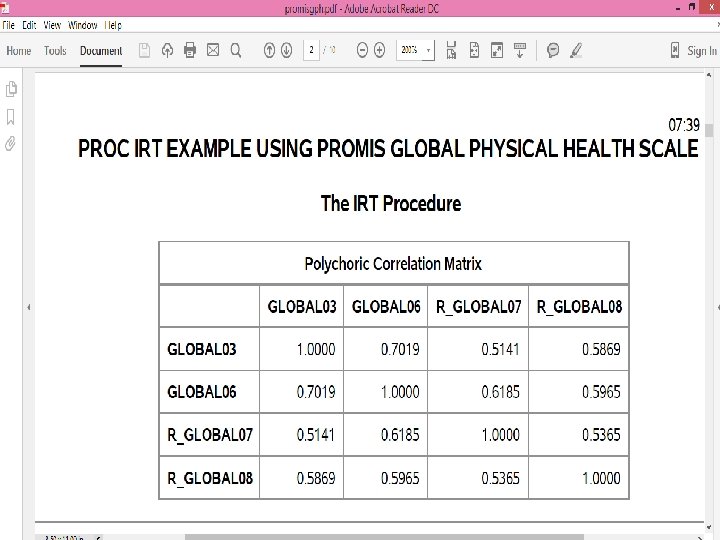Add a comment with the speech bubble icon
The width and height of the screenshot is (720, 540).
point(553,50)
